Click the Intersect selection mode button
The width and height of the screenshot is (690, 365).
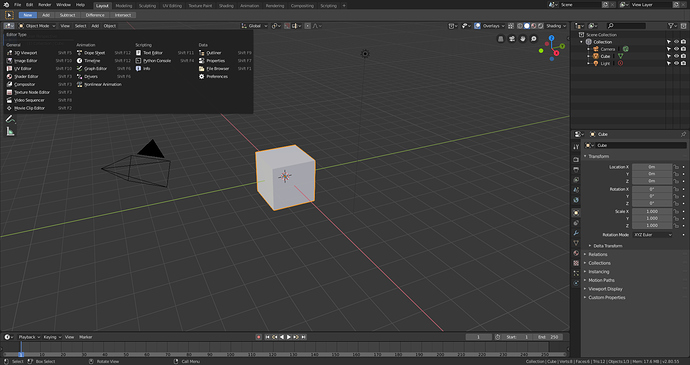[x=123, y=15]
